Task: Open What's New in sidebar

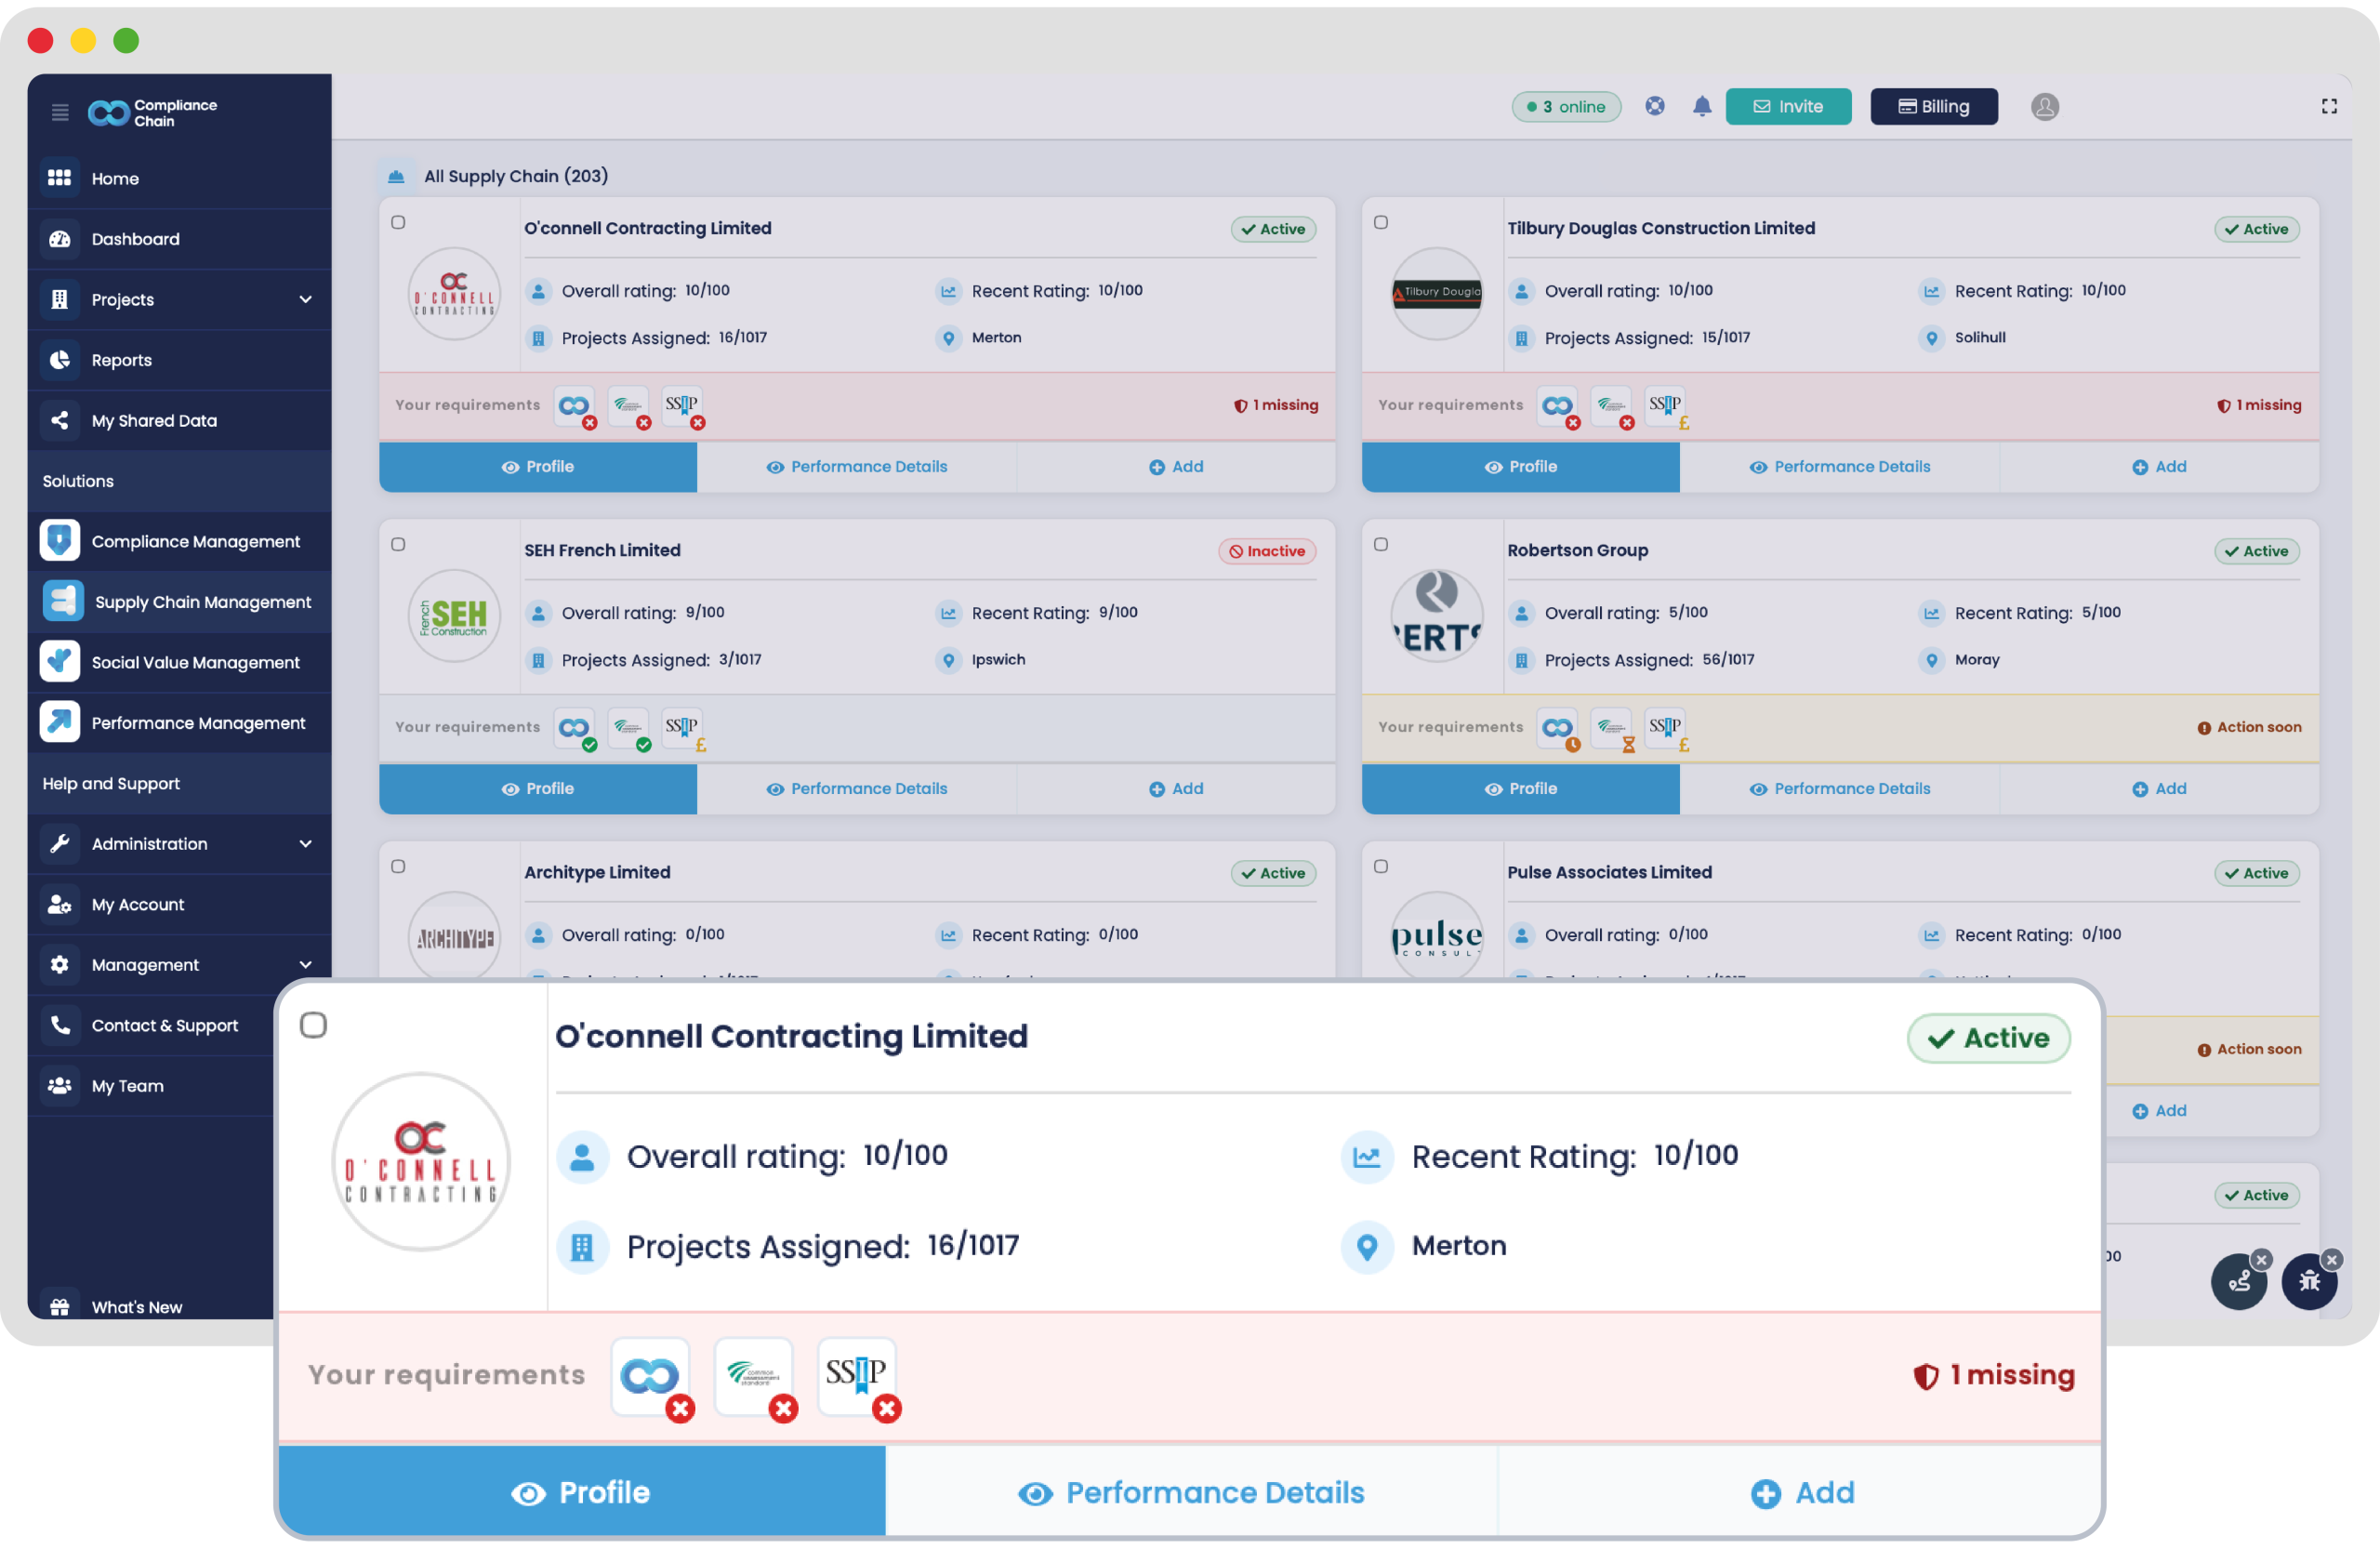Action: 151,1306
